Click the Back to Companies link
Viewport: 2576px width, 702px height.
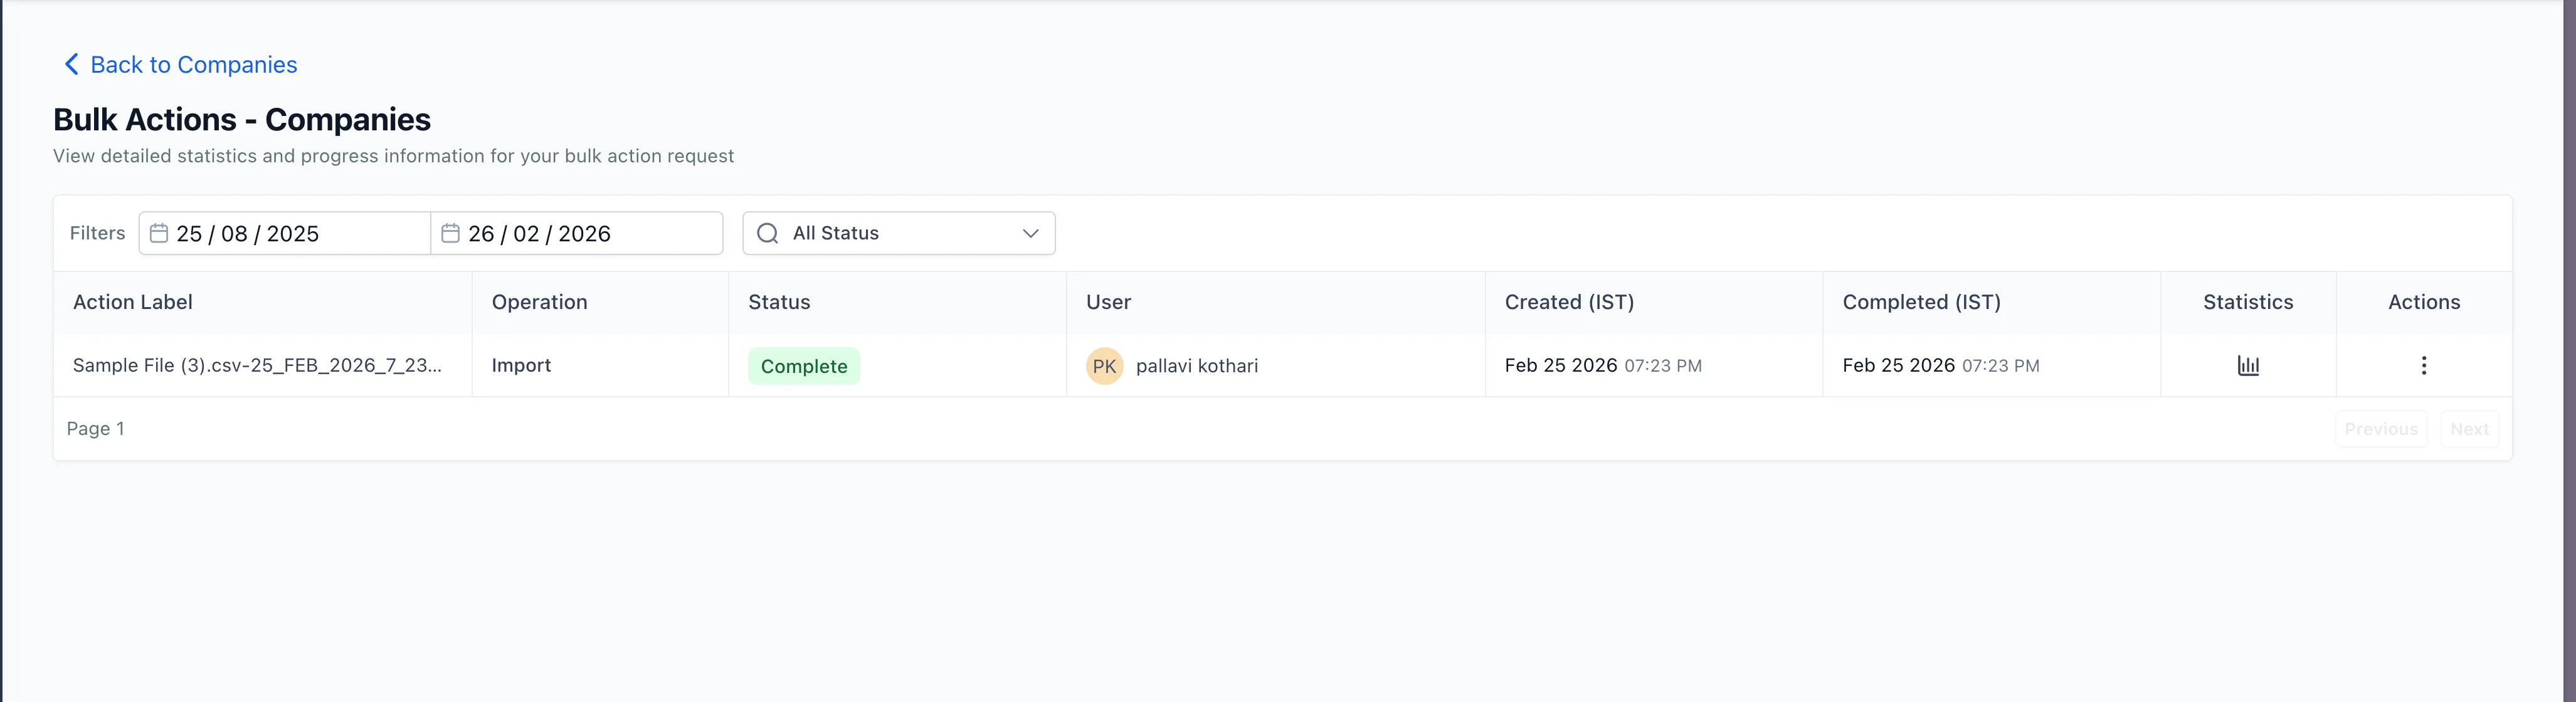(193, 64)
